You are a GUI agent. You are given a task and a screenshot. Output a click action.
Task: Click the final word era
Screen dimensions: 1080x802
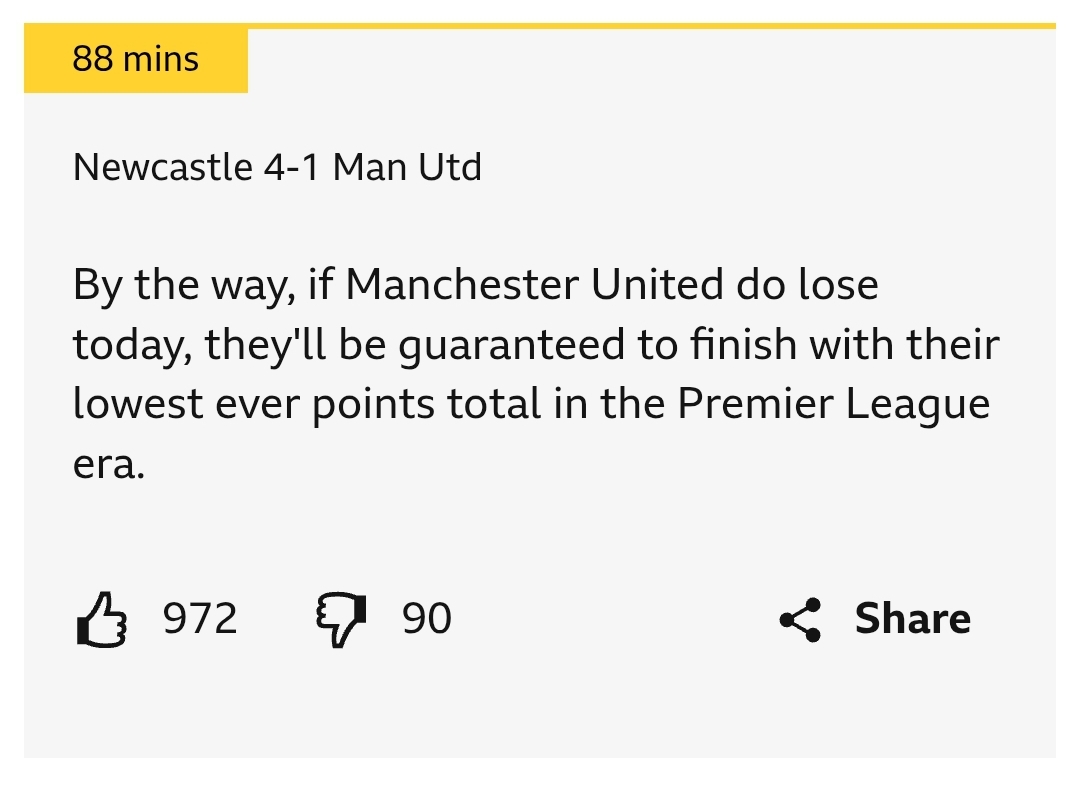pyautogui.click(x=109, y=464)
